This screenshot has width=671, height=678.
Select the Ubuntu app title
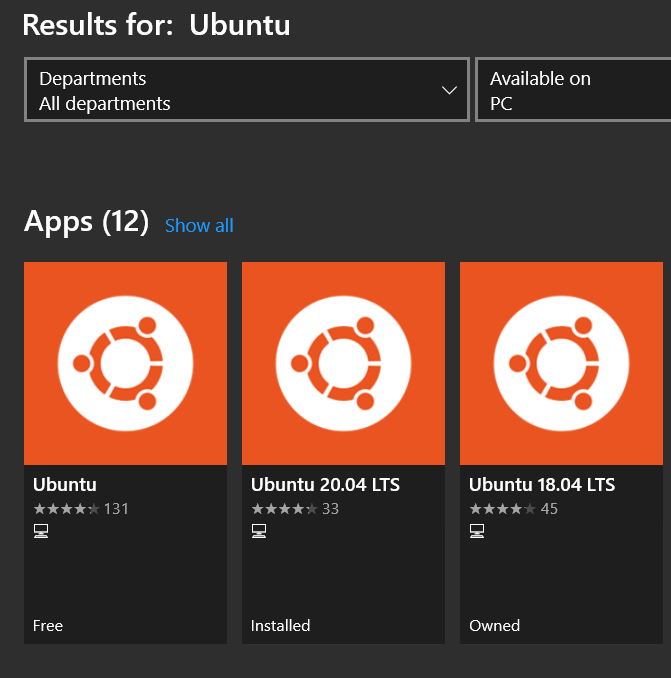pyautogui.click(x=65, y=485)
